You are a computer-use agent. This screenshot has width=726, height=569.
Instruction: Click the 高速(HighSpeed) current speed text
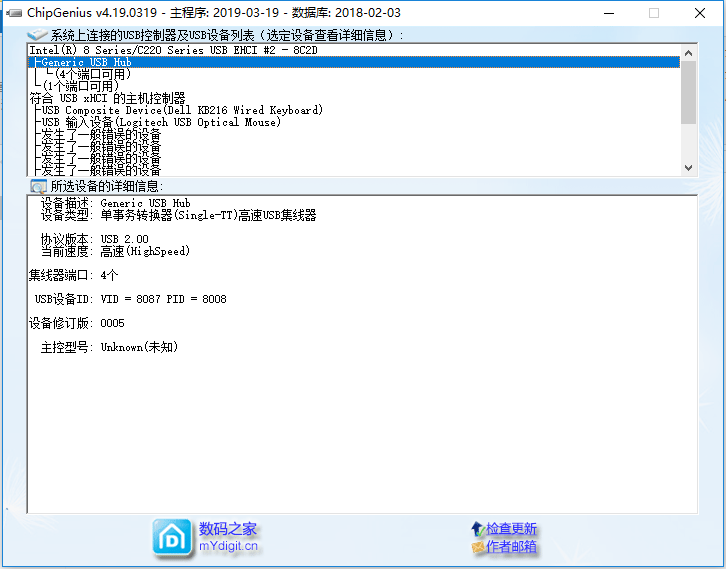coord(145,251)
